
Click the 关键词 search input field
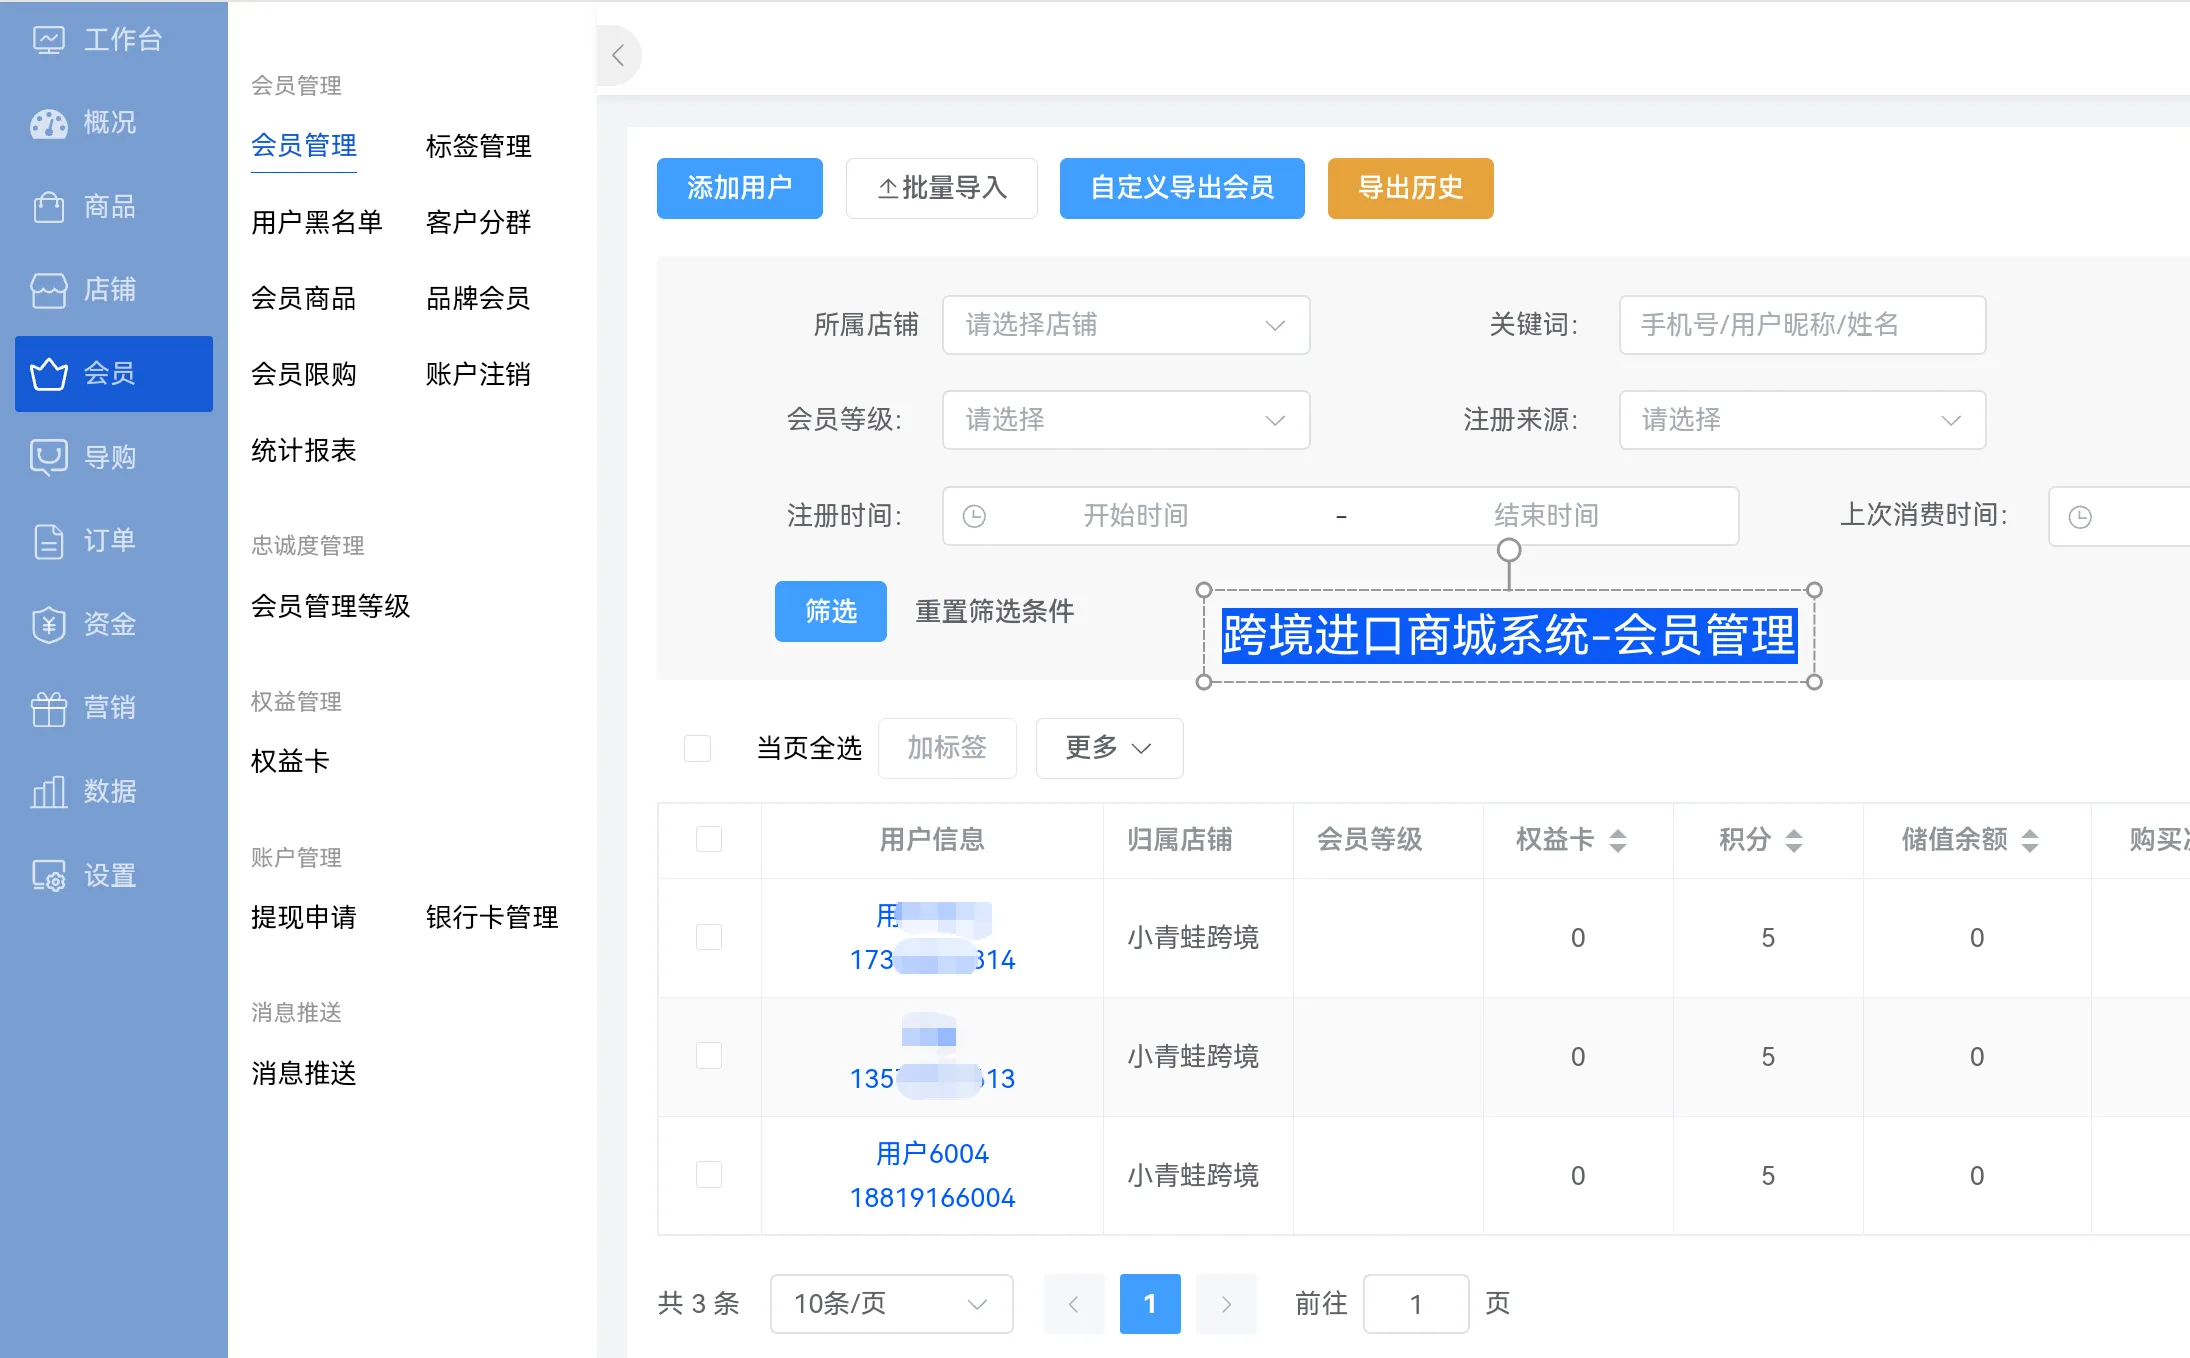[1802, 325]
